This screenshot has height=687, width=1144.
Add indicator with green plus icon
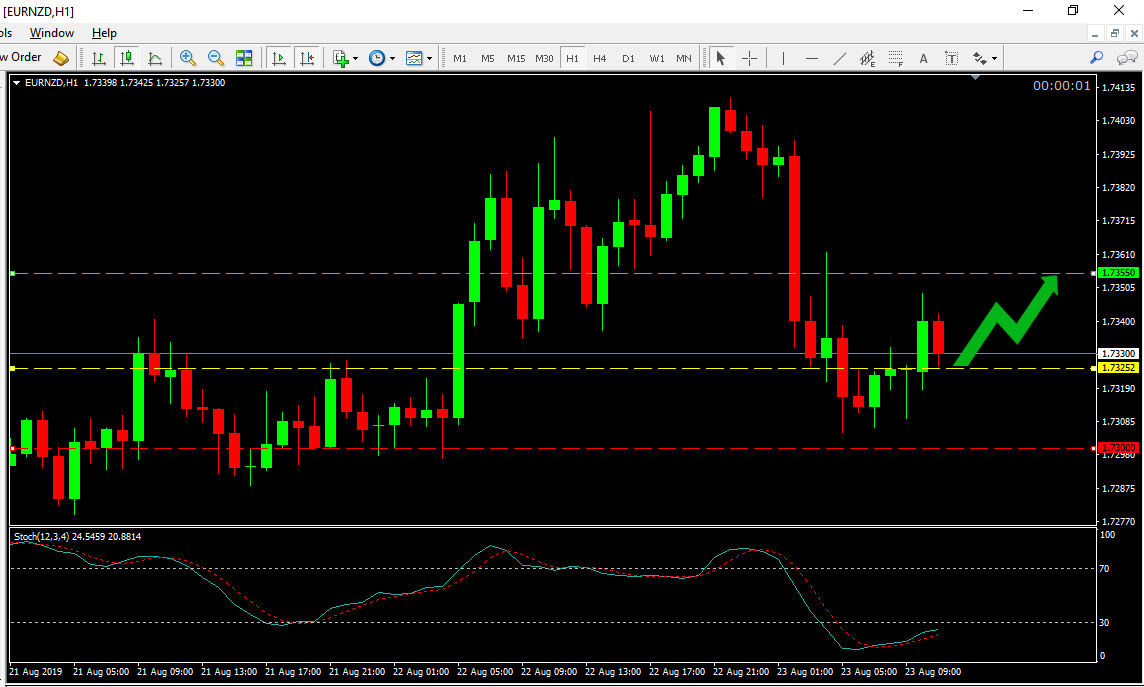tap(340, 58)
